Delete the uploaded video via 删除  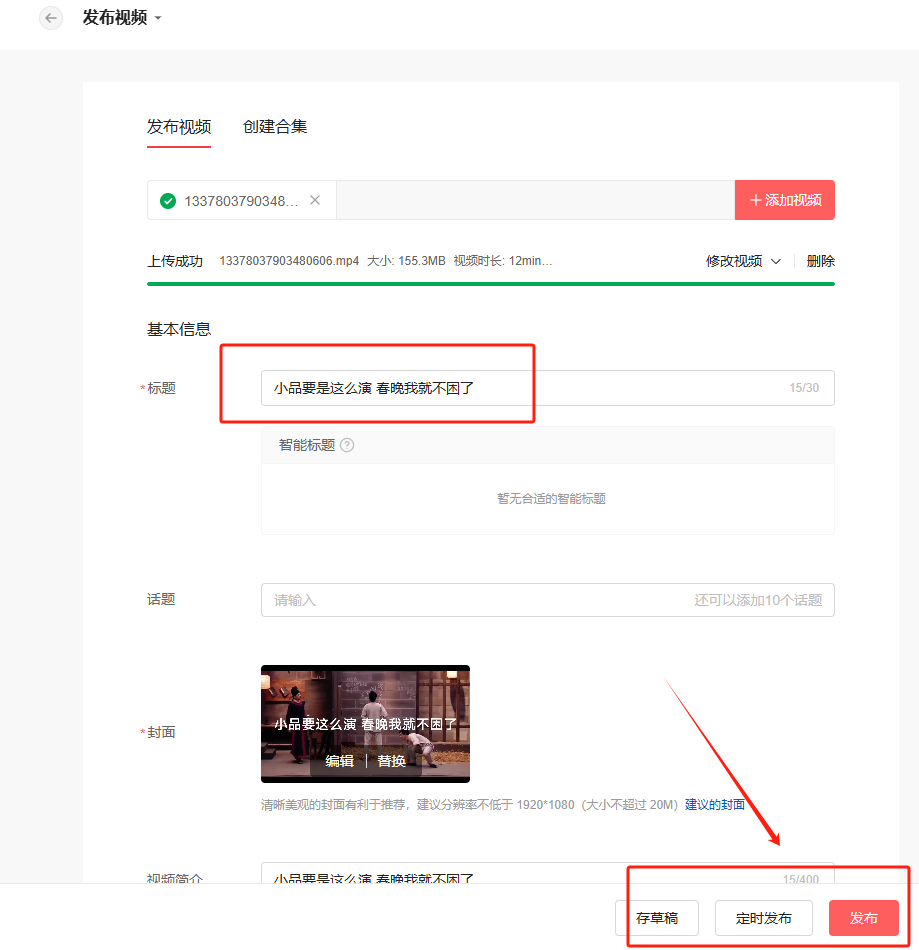pyautogui.click(x=820, y=261)
